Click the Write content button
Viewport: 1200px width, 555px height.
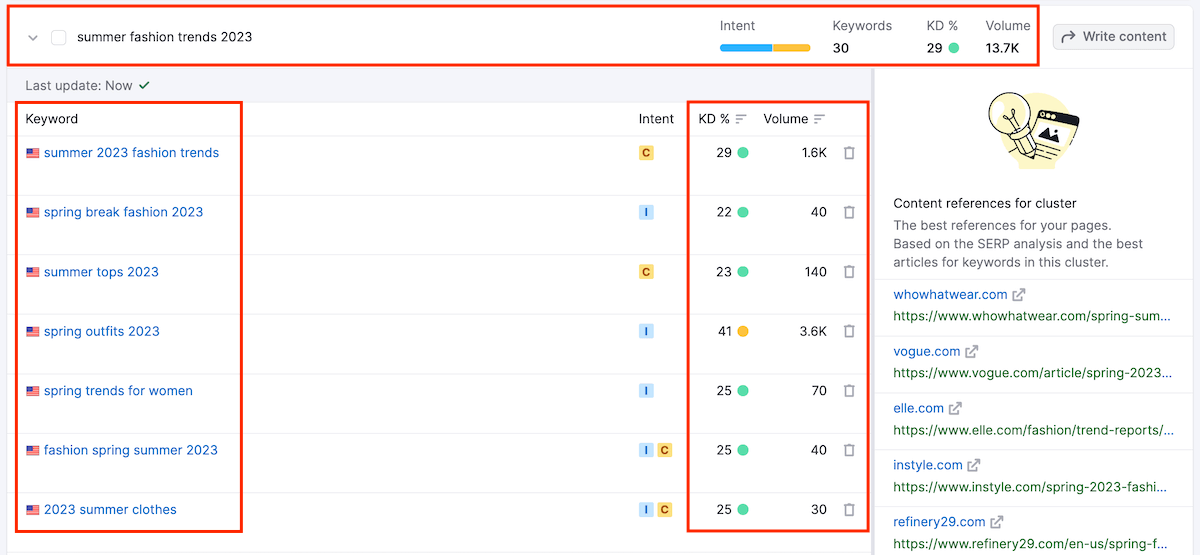click(1113, 37)
